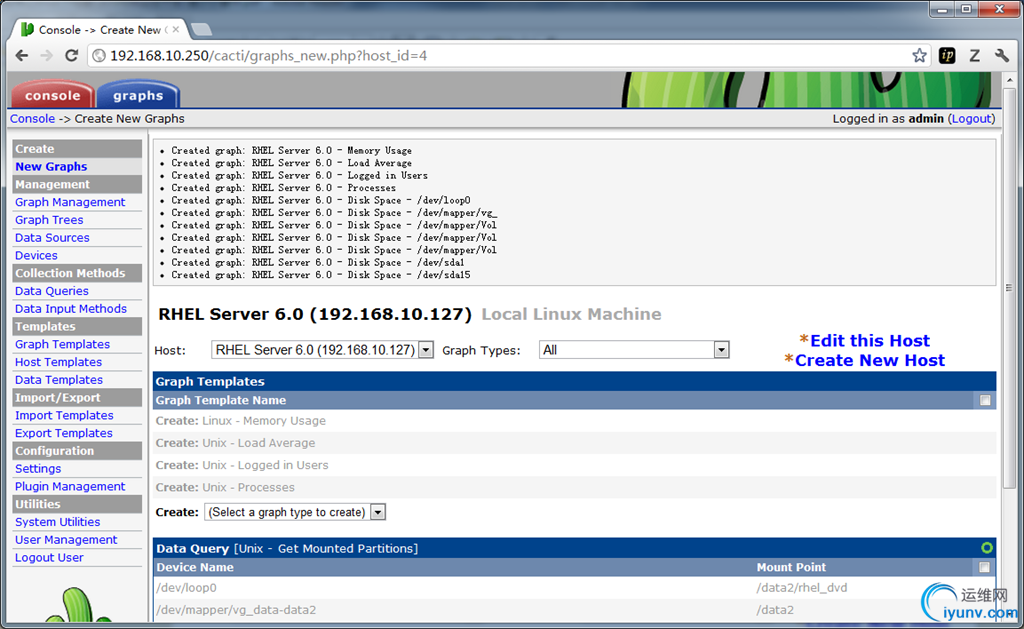Click the Unix - Logged in Users template row
This screenshot has height=629, width=1024.
[575, 465]
